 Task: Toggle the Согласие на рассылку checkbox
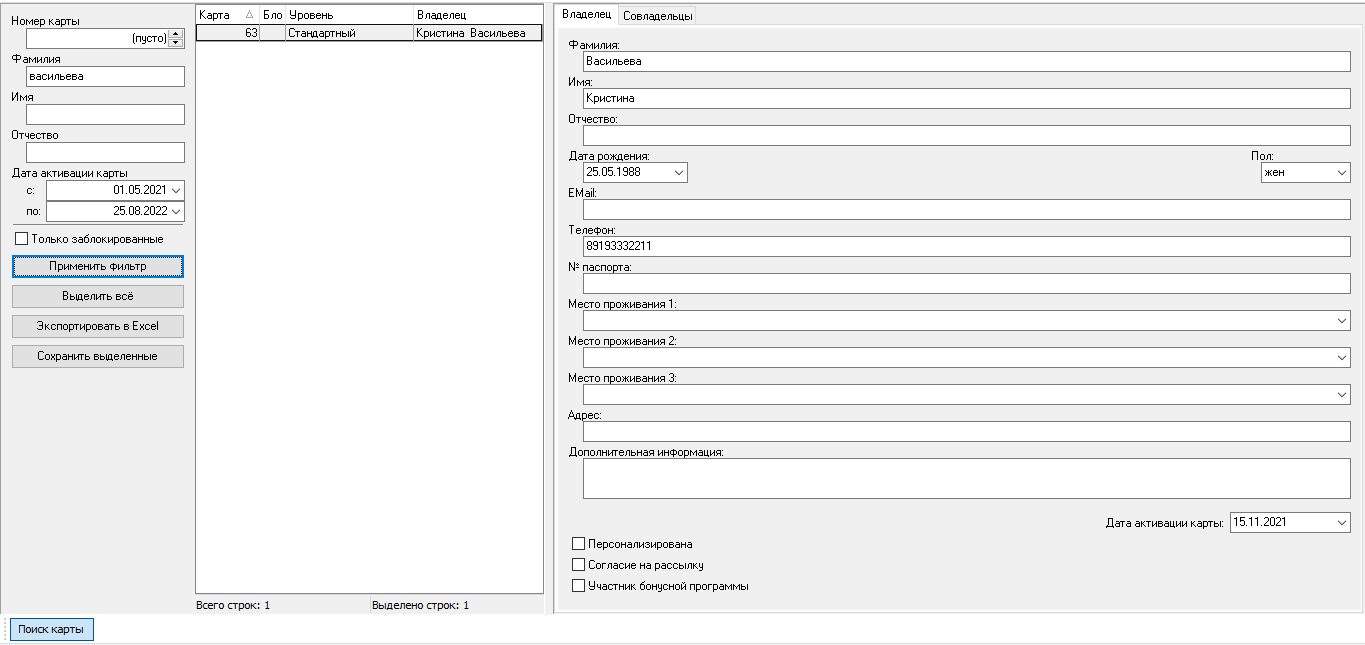[x=578, y=565]
